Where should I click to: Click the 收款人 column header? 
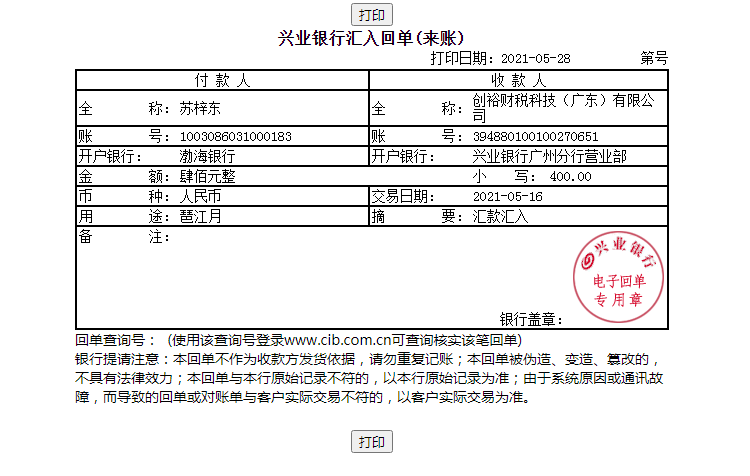click(x=519, y=80)
